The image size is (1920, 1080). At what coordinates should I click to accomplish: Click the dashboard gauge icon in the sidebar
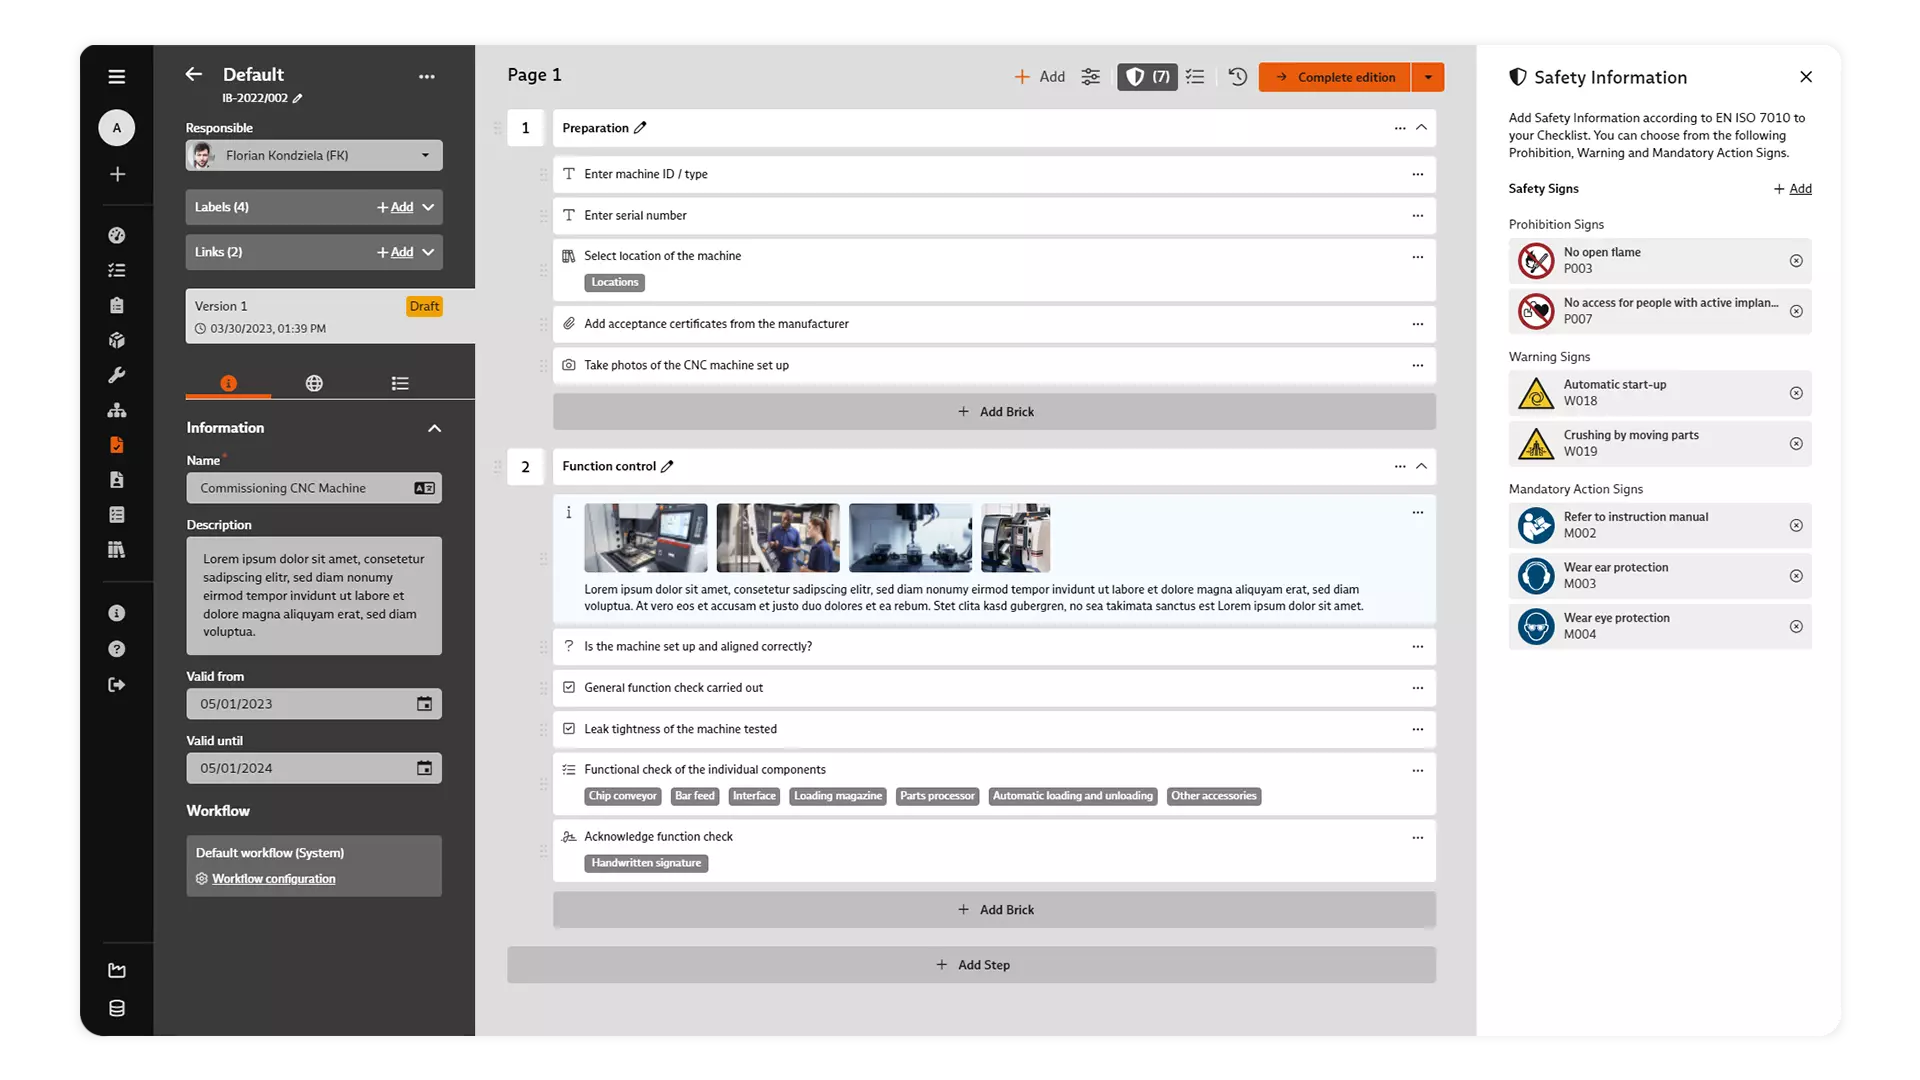tap(117, 235)
